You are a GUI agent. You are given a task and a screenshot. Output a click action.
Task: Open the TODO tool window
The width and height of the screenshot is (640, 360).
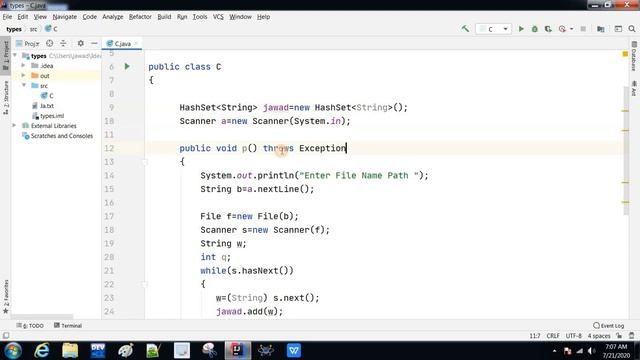point(30,325)
